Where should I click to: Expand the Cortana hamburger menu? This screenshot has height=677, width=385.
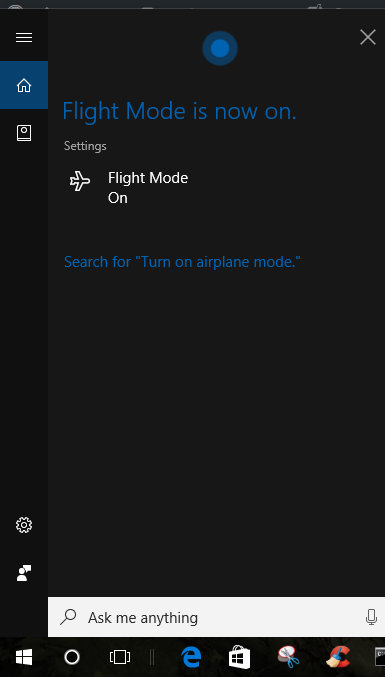point(24,38)
